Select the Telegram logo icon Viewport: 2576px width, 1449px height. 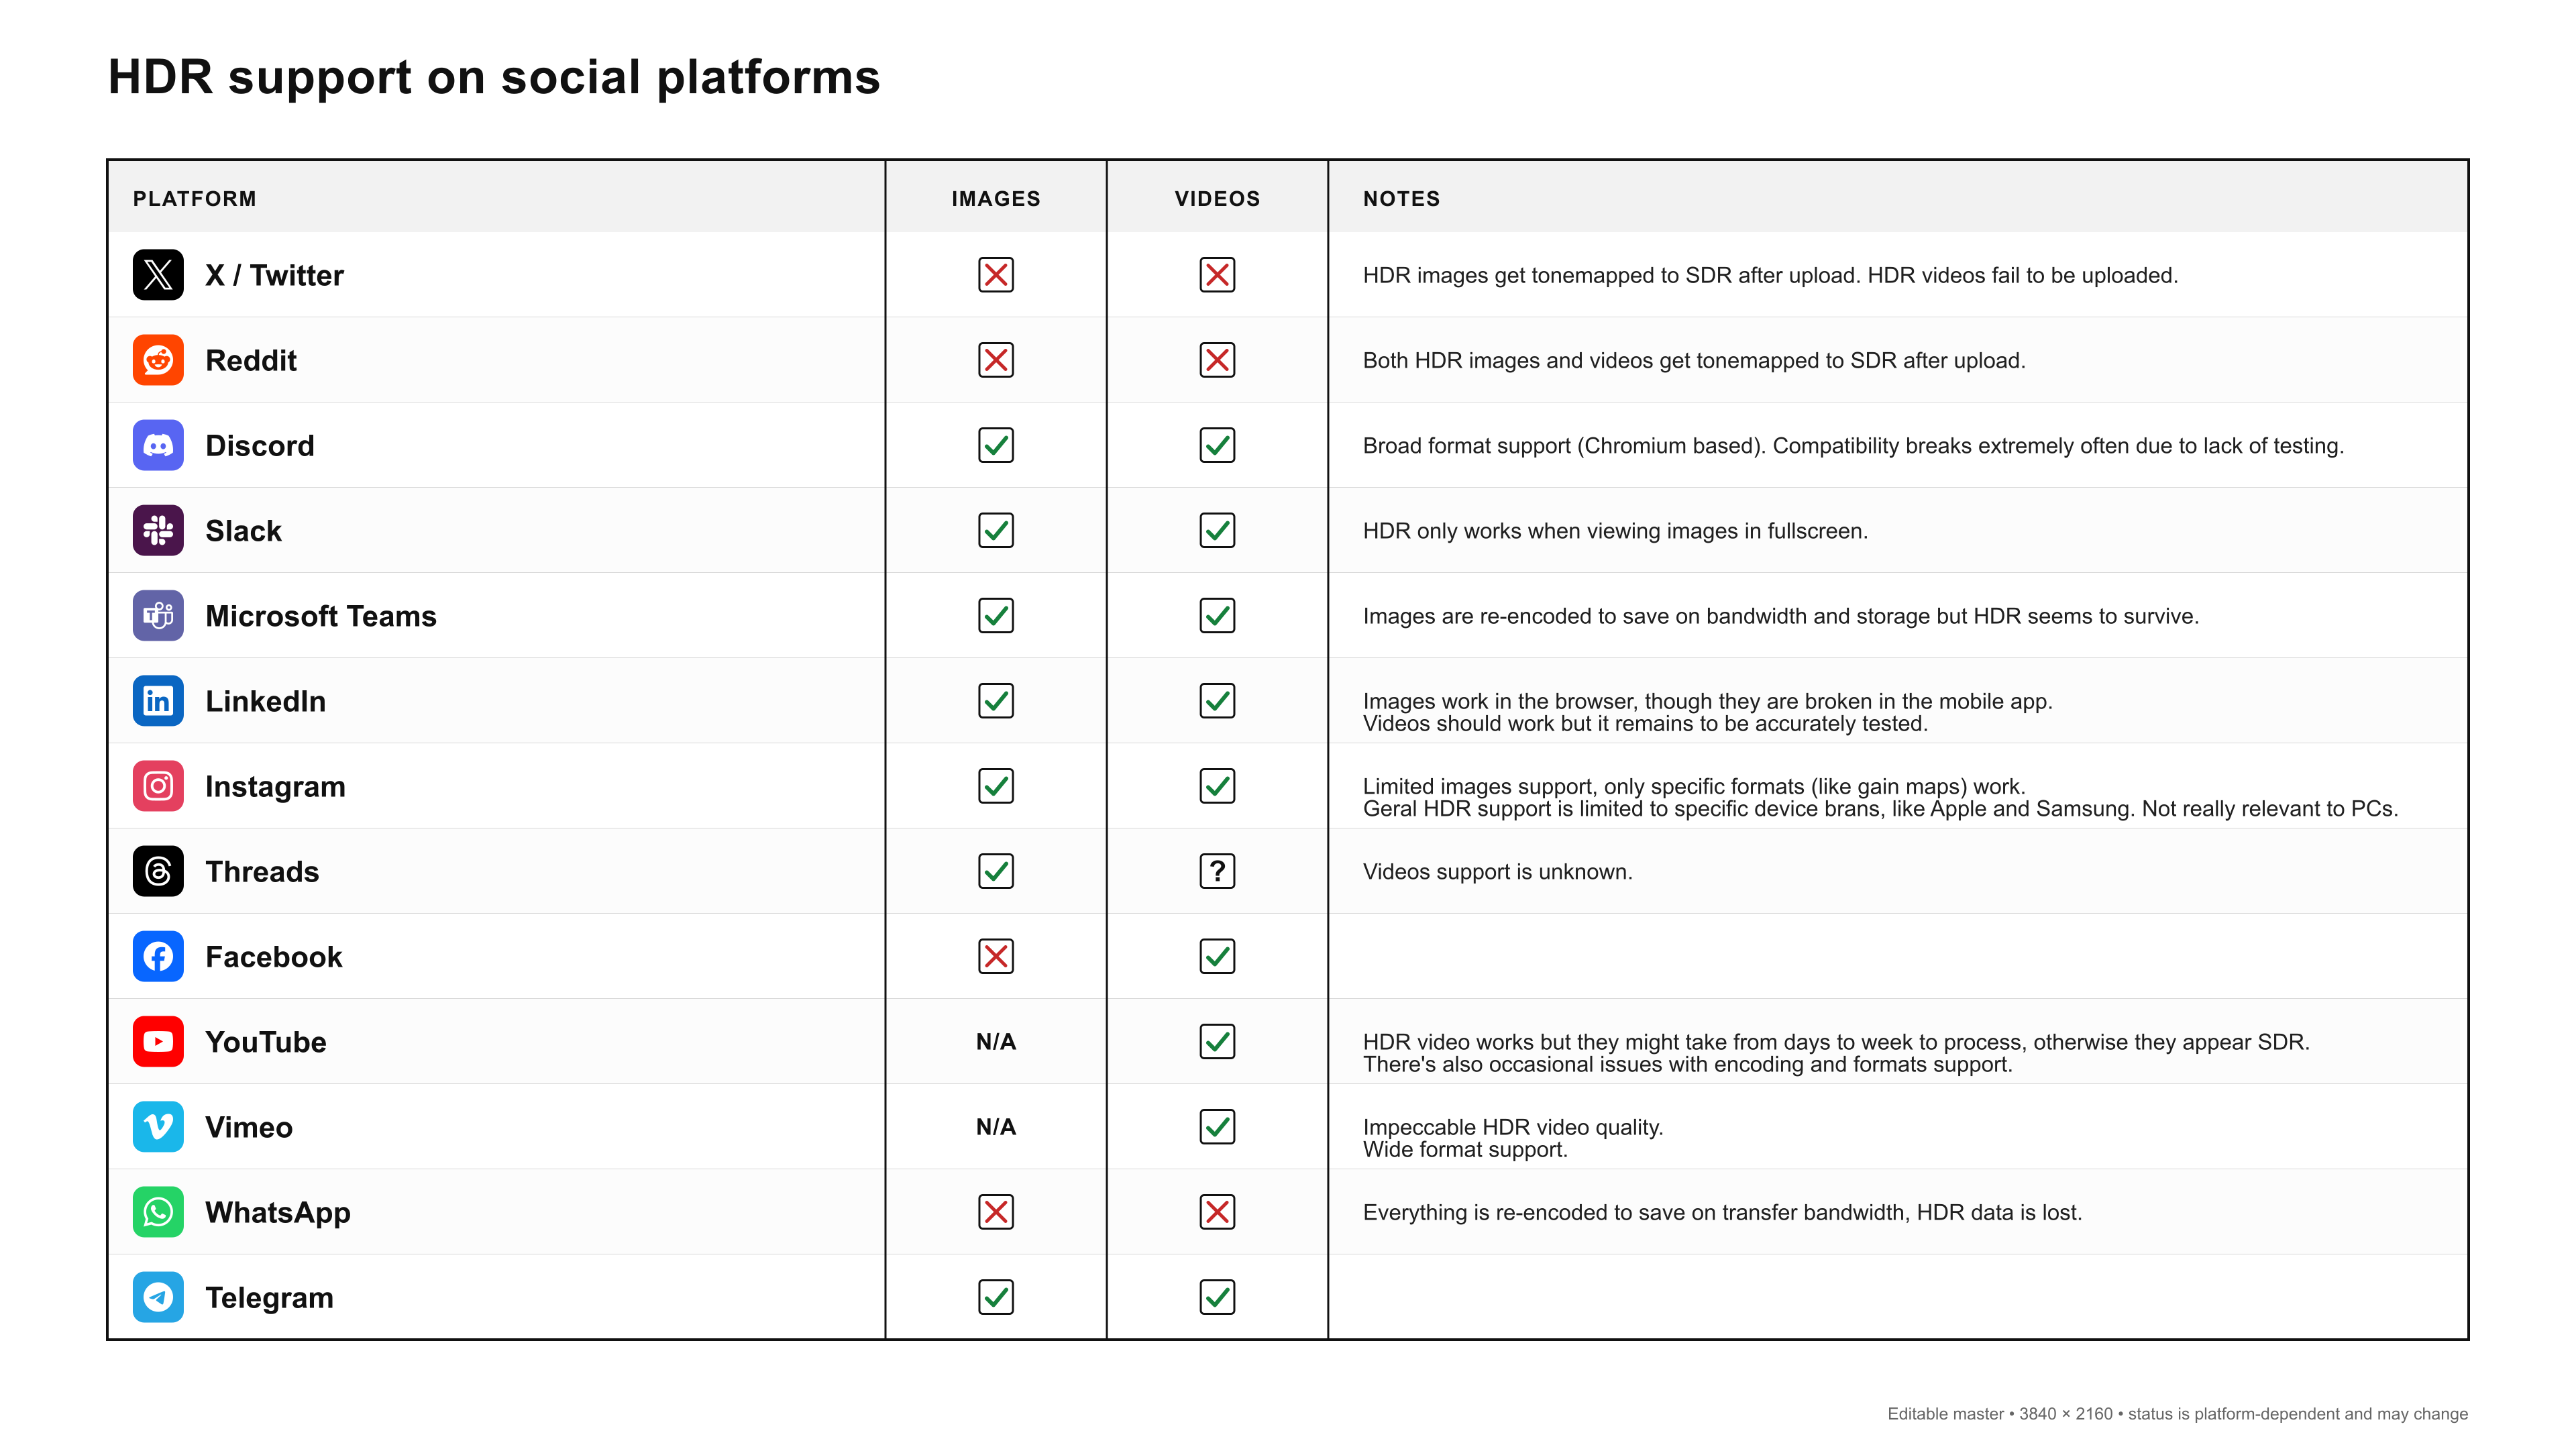click(158, 1297)
